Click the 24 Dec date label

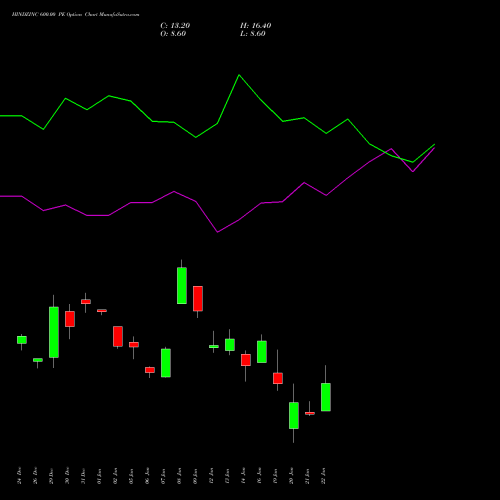point(19,476)
